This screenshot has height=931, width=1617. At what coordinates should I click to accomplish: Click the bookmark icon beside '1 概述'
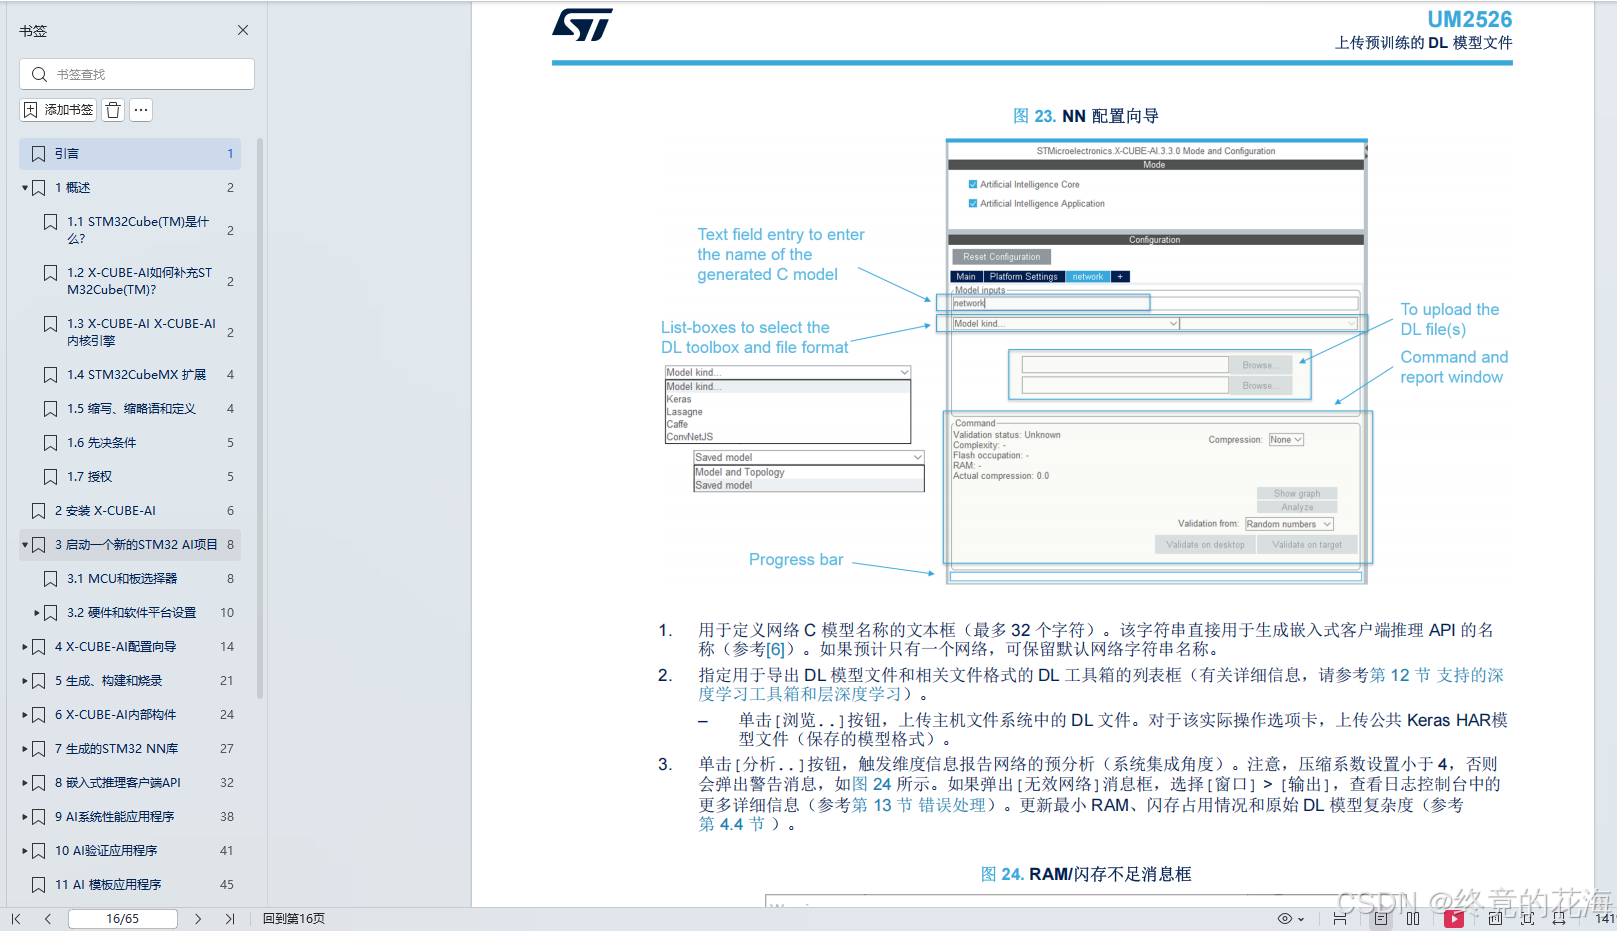tap(39, 188)
